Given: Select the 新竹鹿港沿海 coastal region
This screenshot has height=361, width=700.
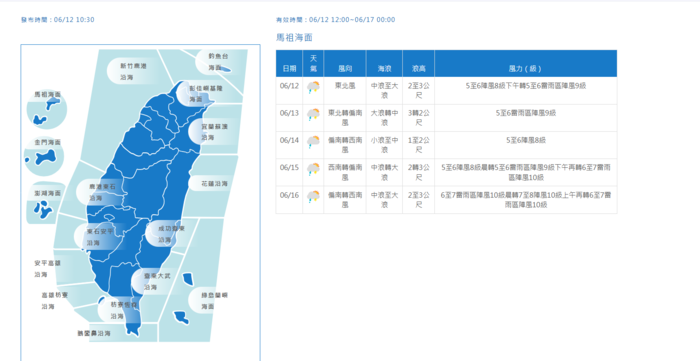Looking at the screenshot, I should pos(133,71).
